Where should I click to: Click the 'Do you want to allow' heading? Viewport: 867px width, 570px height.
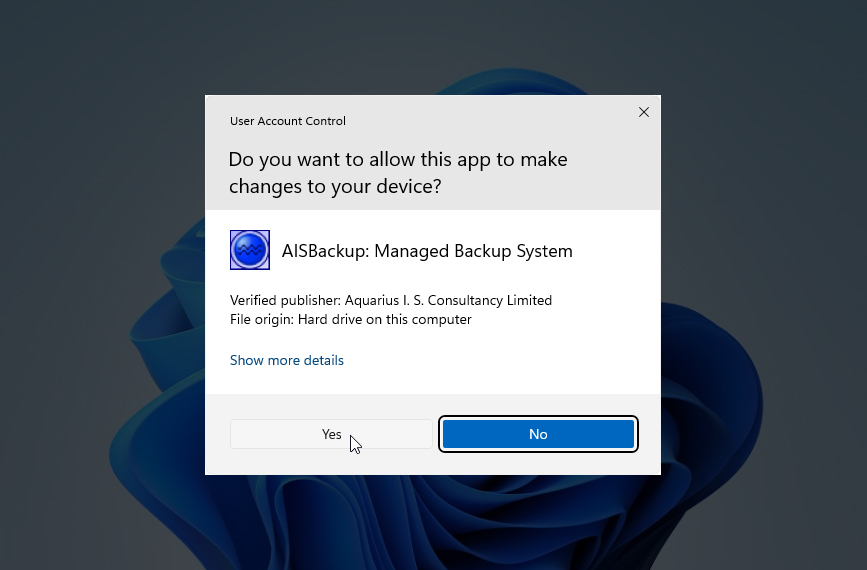pos(398,172)
